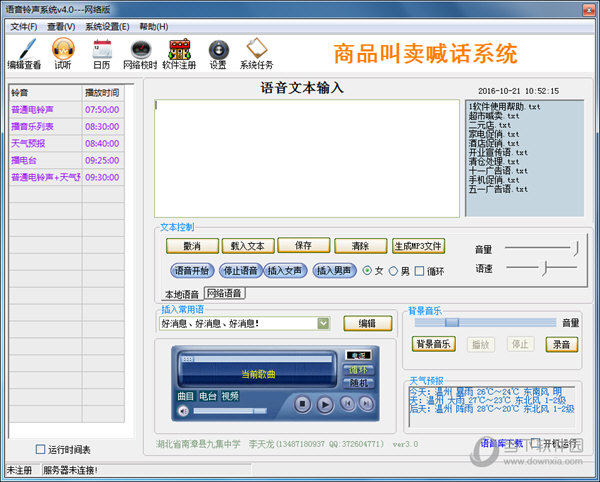600x482 pixels.
Task: Click the 撤消 undo button
Action: 192,246
